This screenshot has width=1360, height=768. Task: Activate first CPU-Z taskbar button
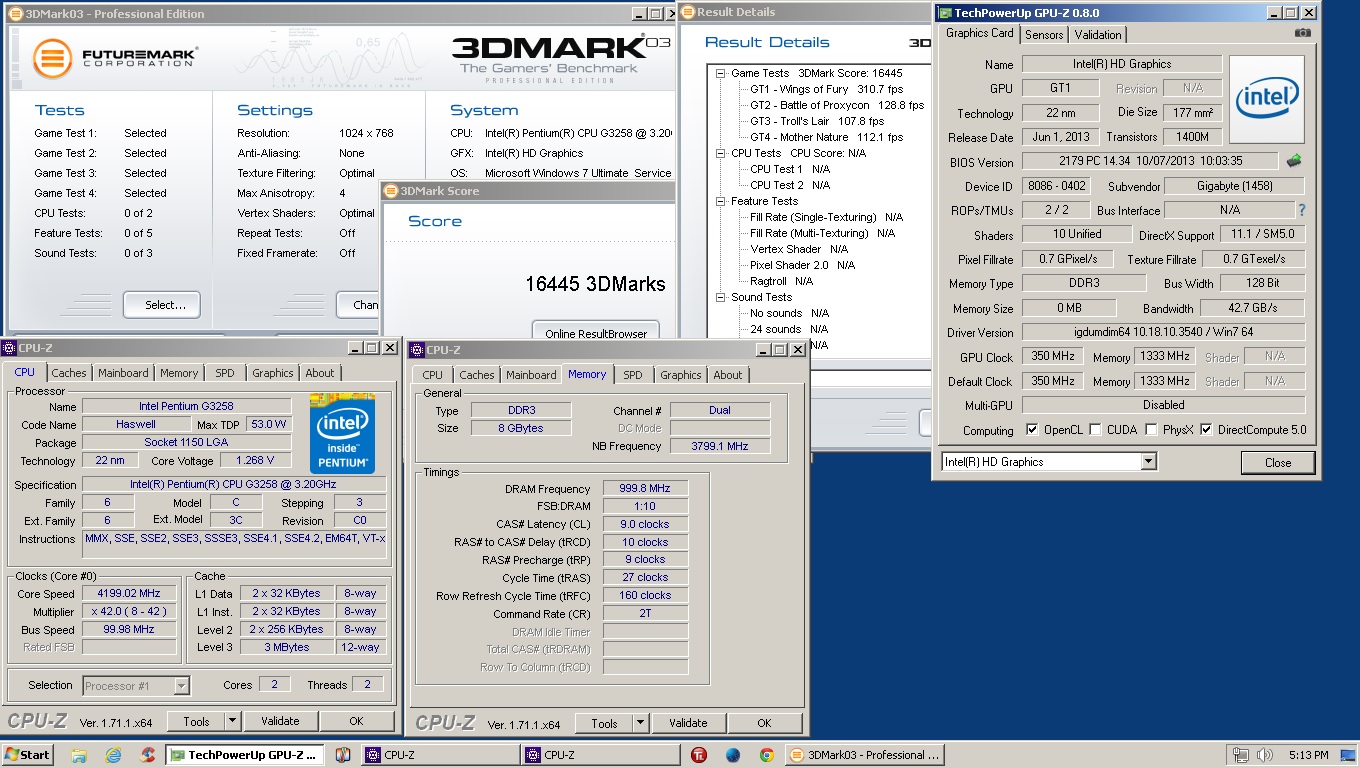tap(440, 755)
